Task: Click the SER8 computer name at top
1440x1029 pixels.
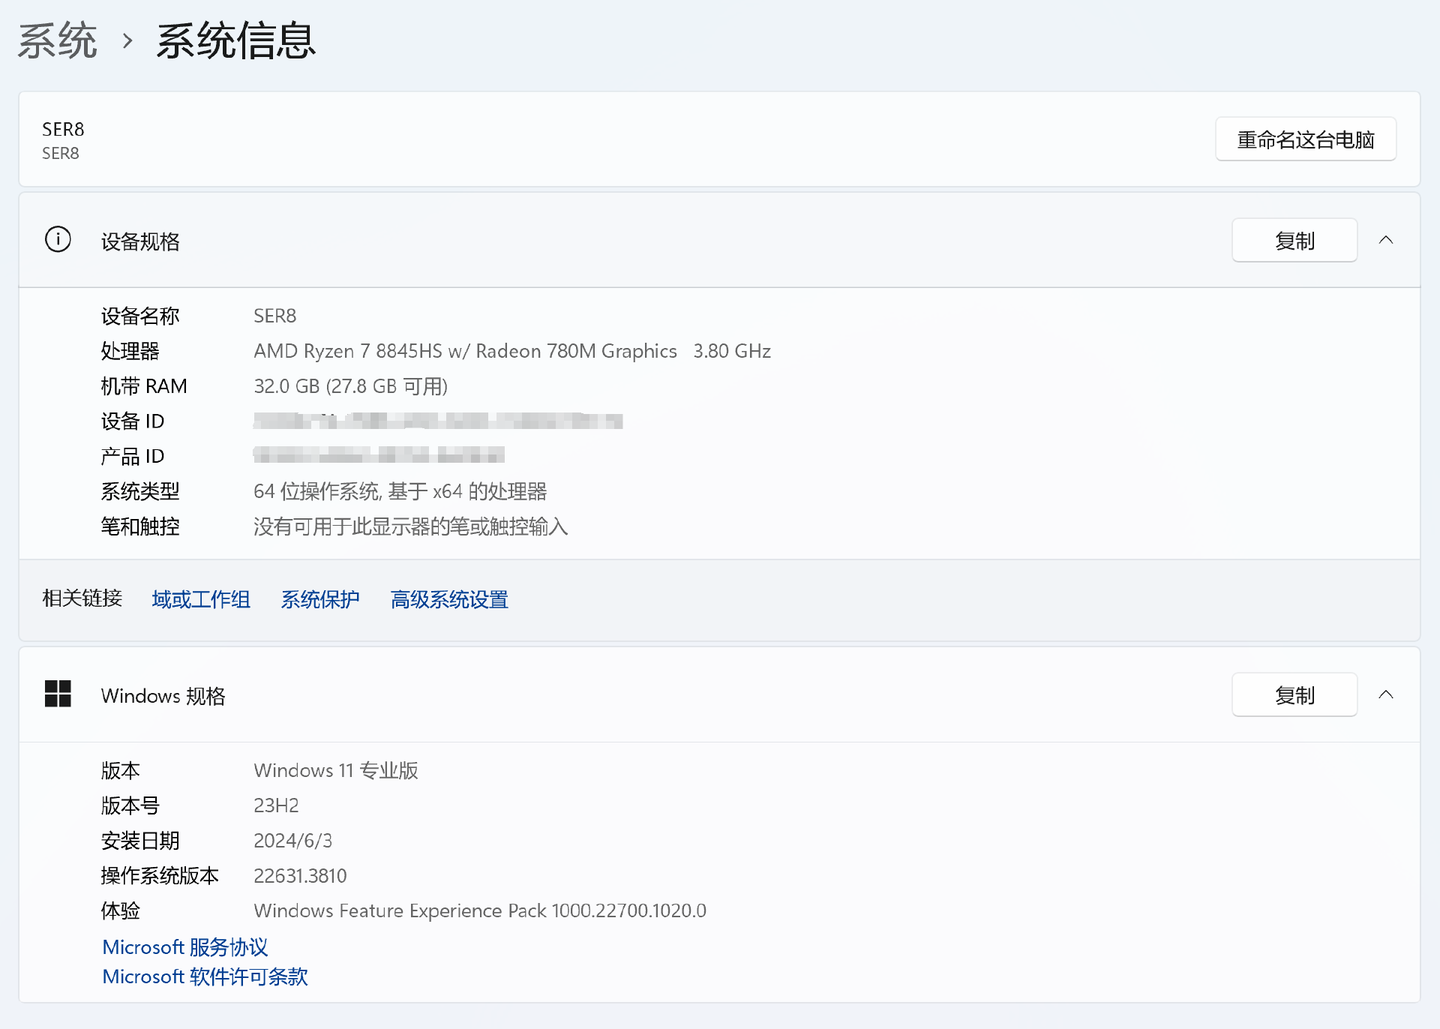Action: click(63, 129)
